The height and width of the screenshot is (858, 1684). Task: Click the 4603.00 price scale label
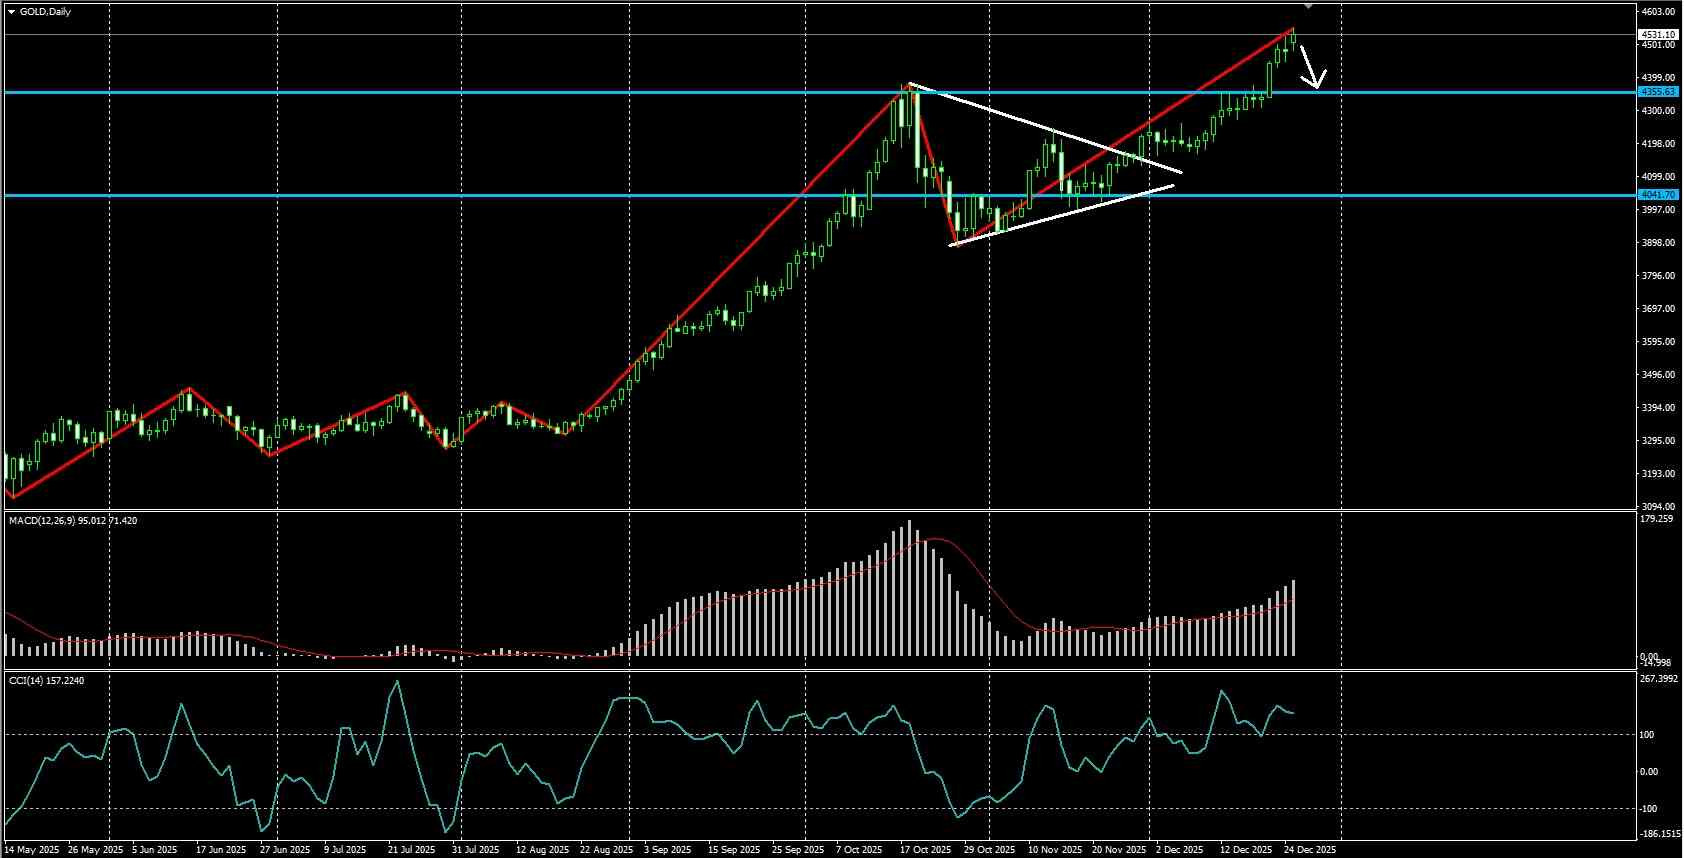coord(1657,12)
